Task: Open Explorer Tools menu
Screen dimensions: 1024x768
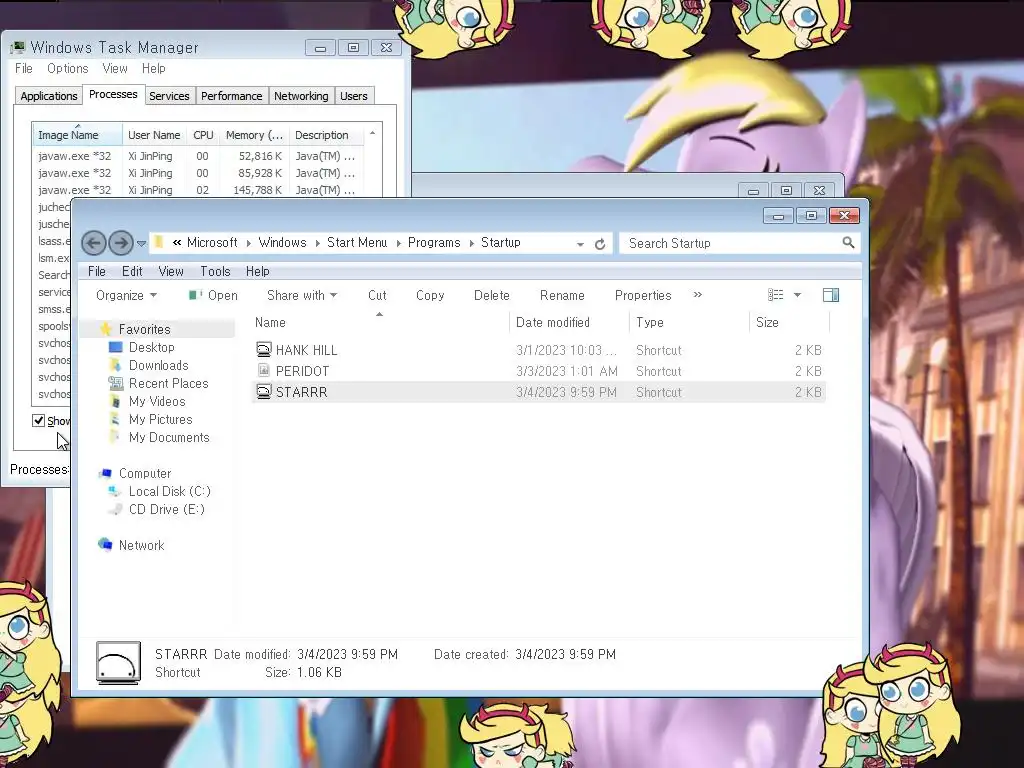Action: tap(215, 271)
